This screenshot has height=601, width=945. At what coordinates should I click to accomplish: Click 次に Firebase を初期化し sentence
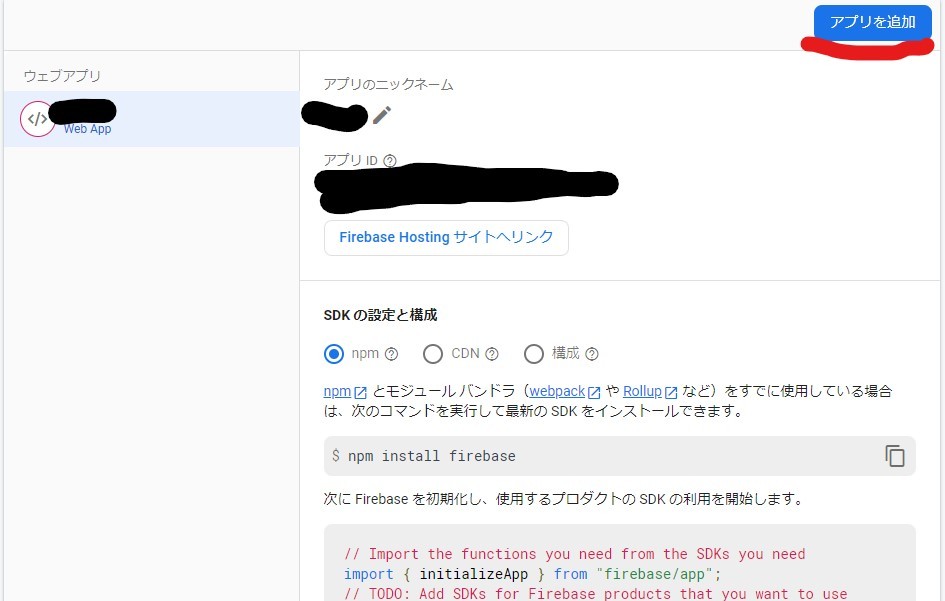[x=563, y=499]
